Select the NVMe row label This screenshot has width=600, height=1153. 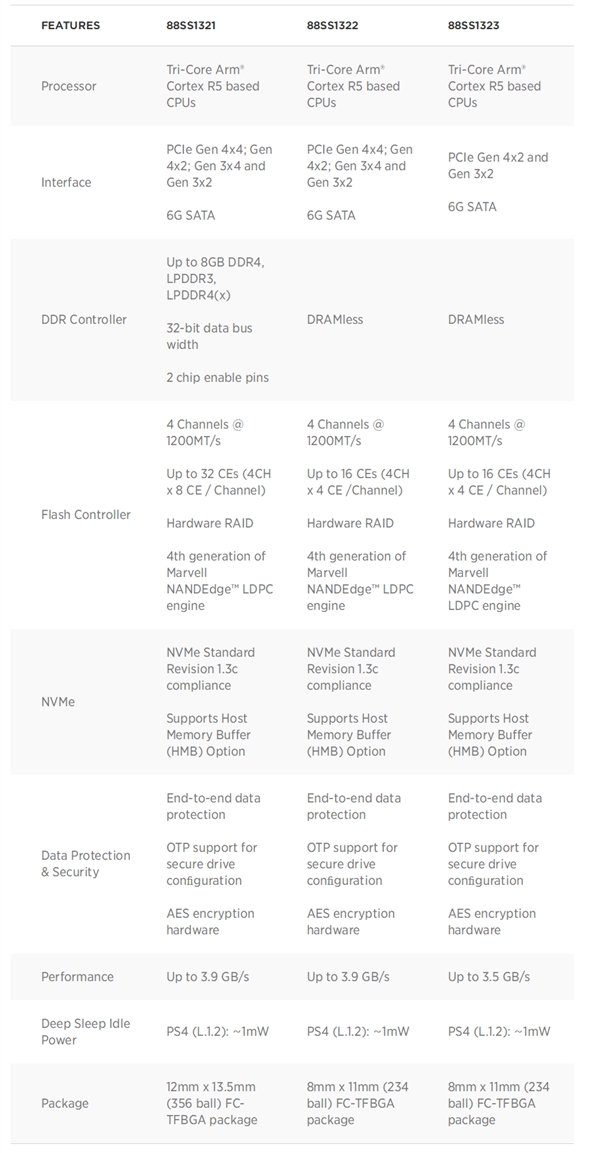tap(58, 702)
